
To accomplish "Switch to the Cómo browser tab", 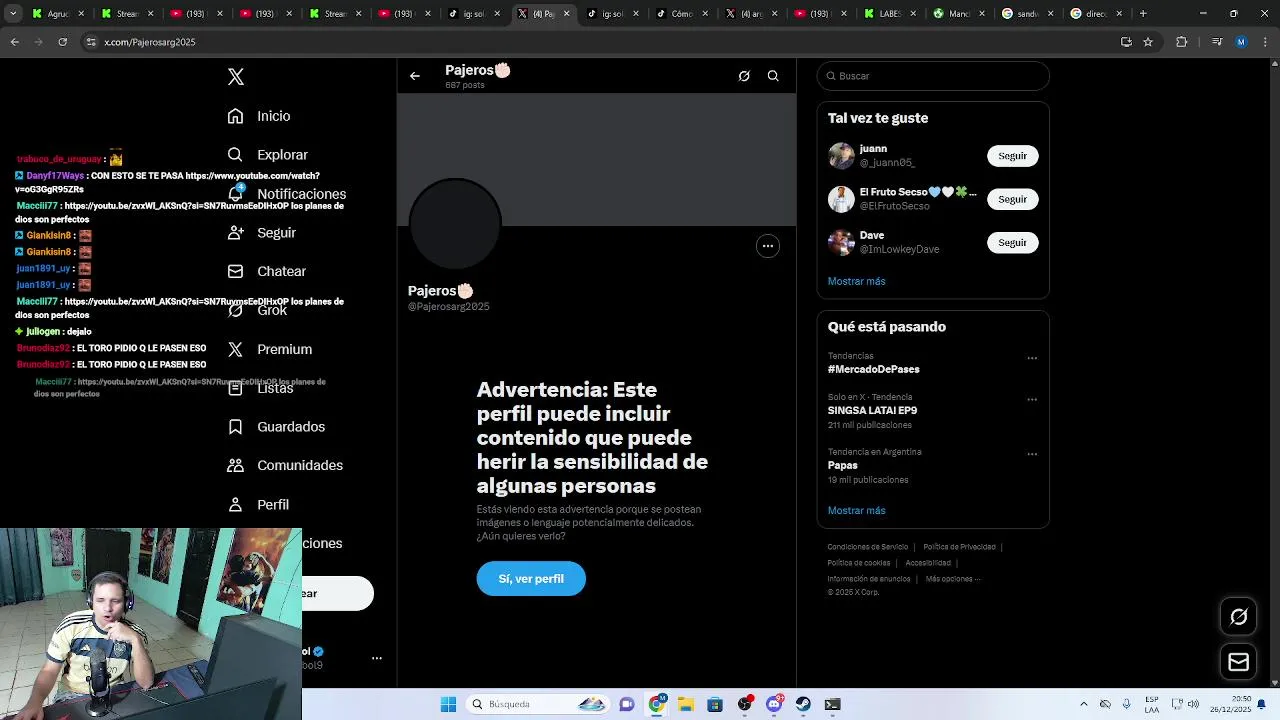I will pyautogui.click(x=680, y=14).
